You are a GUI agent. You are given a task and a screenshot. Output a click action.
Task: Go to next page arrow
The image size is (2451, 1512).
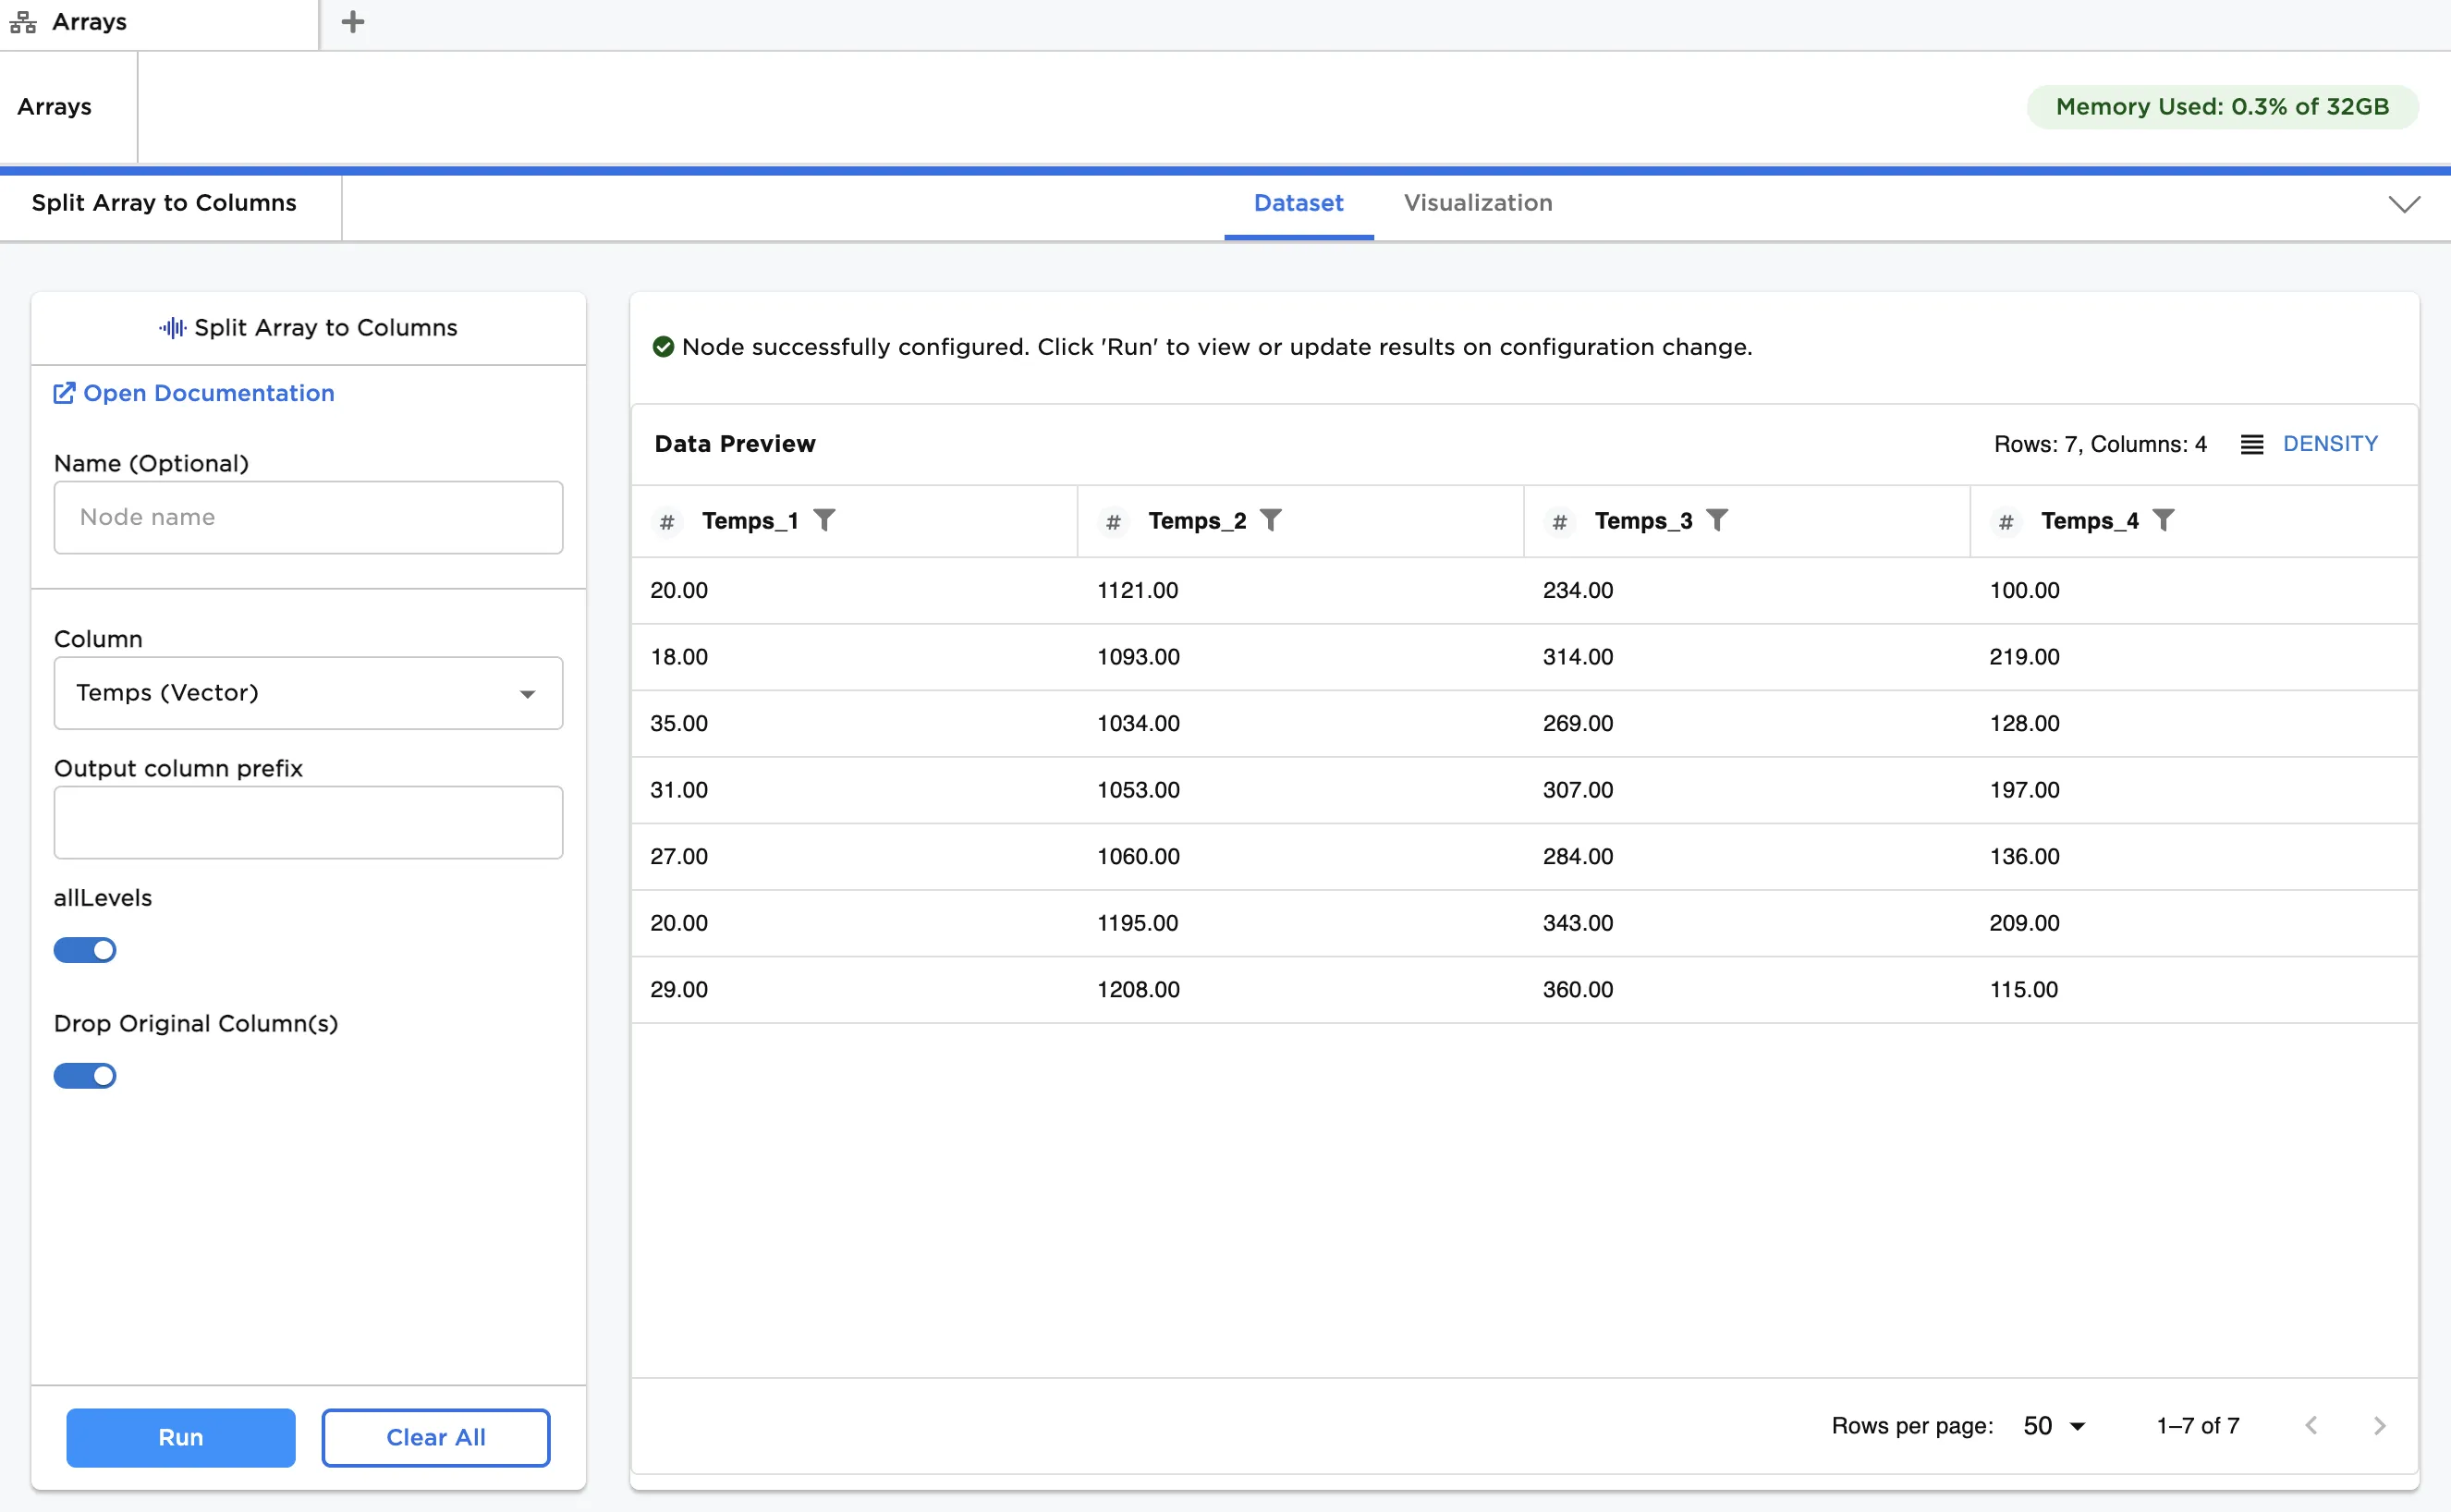point(2379,1425)
